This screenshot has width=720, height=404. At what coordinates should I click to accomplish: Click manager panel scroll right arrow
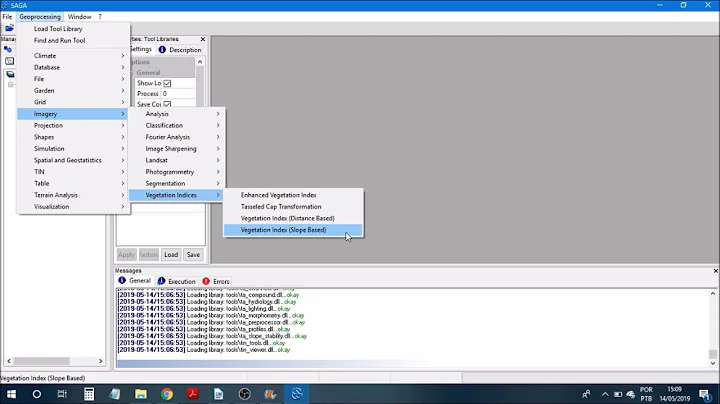101,361
